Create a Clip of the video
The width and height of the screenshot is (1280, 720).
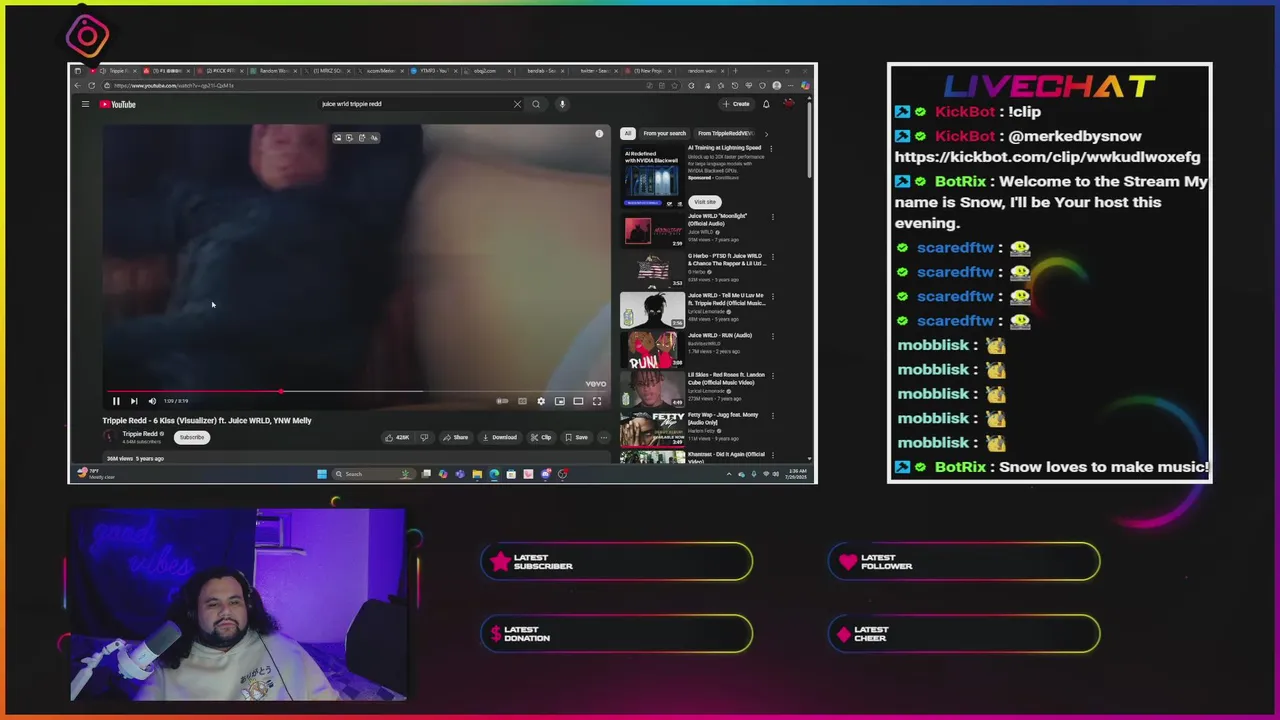(x=541, y=437)
